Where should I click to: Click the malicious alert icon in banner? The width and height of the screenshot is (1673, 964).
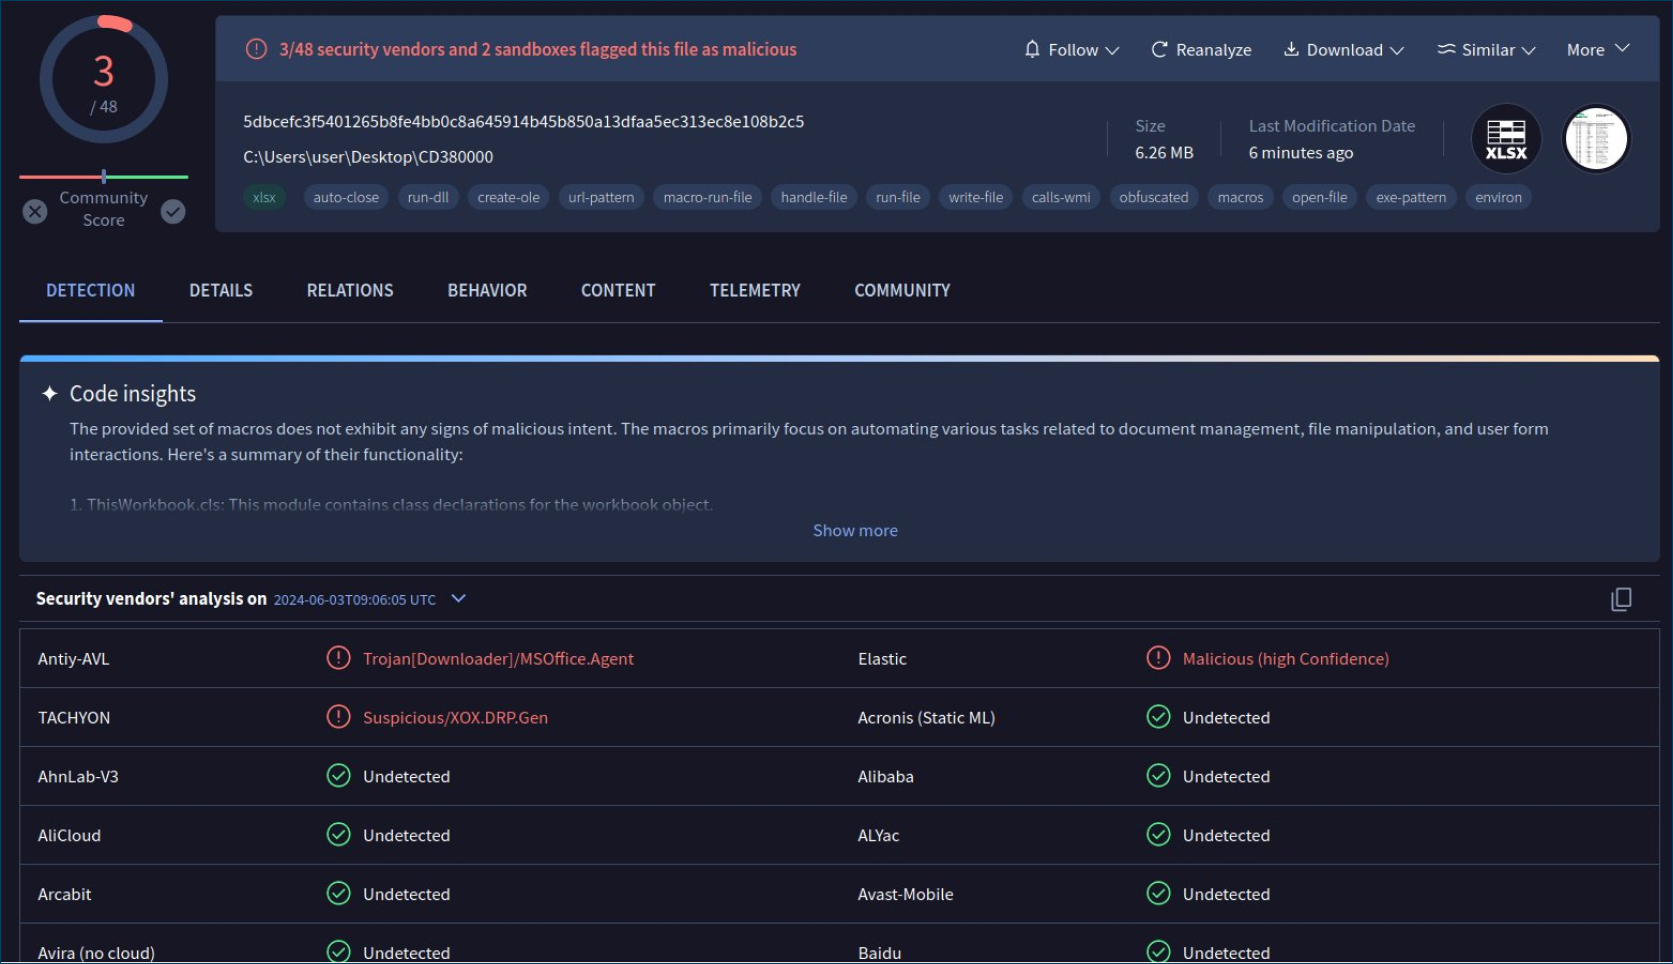(x=256, y=49)
